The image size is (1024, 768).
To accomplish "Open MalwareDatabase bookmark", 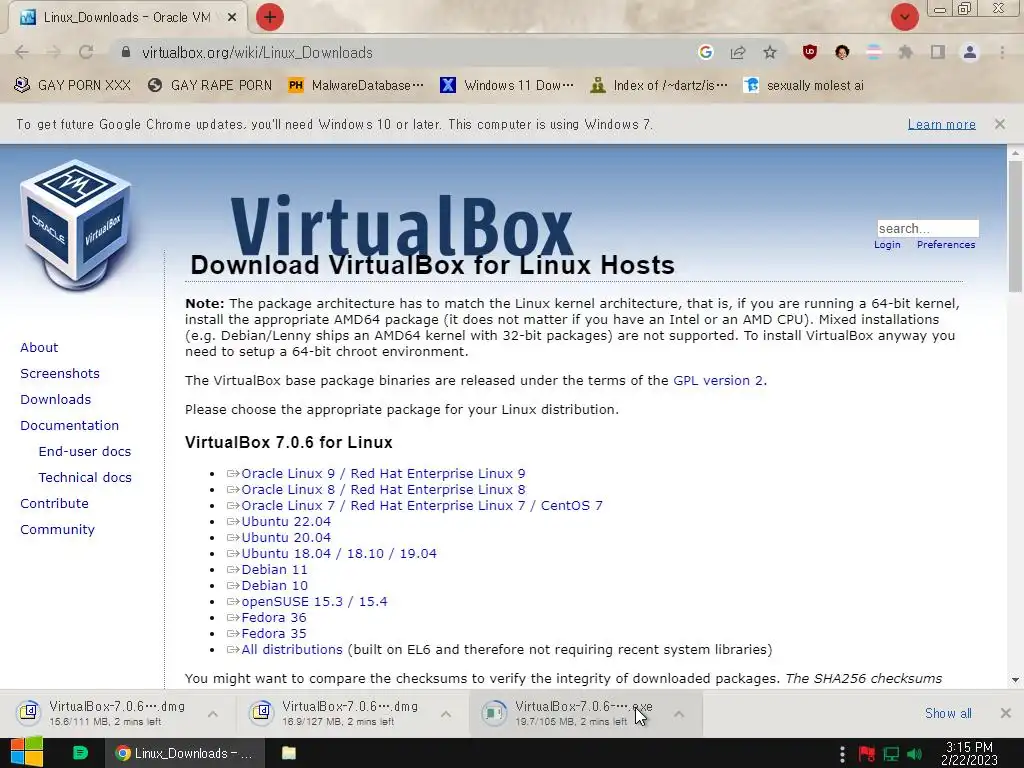I will click(356, 85).
